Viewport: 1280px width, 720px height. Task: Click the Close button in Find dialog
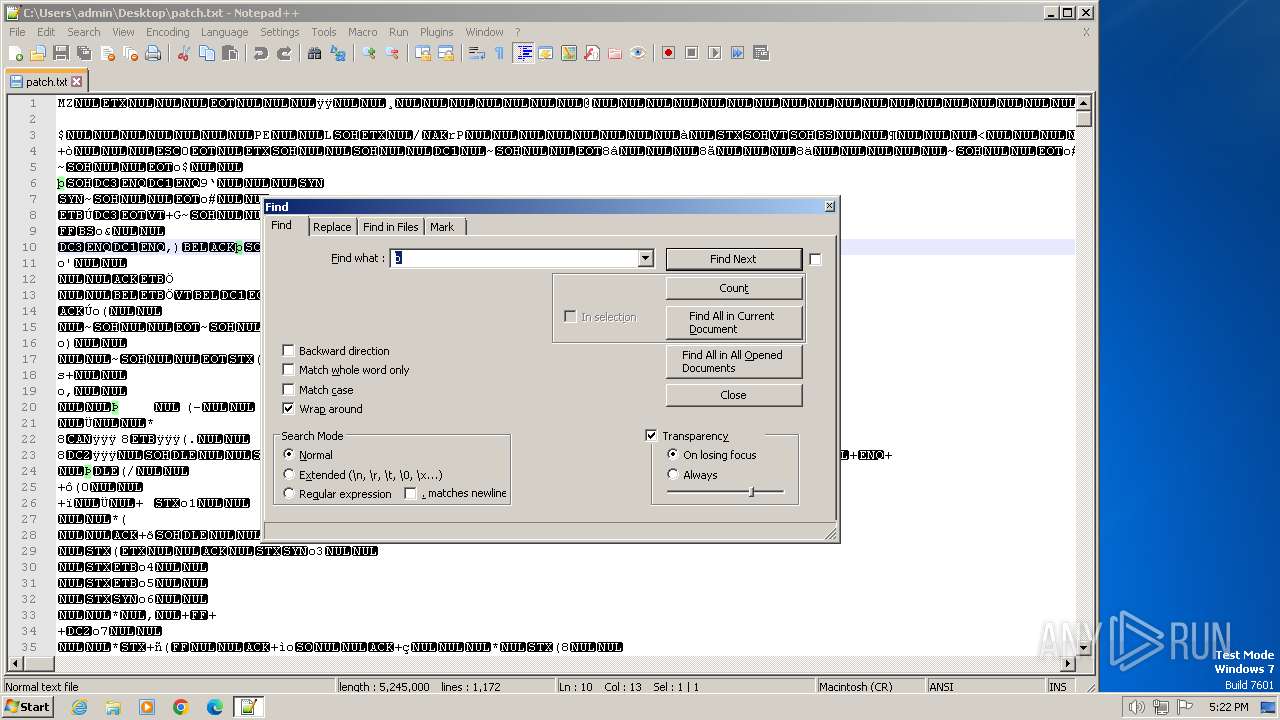pyautogui.click(x=733, y=395)
